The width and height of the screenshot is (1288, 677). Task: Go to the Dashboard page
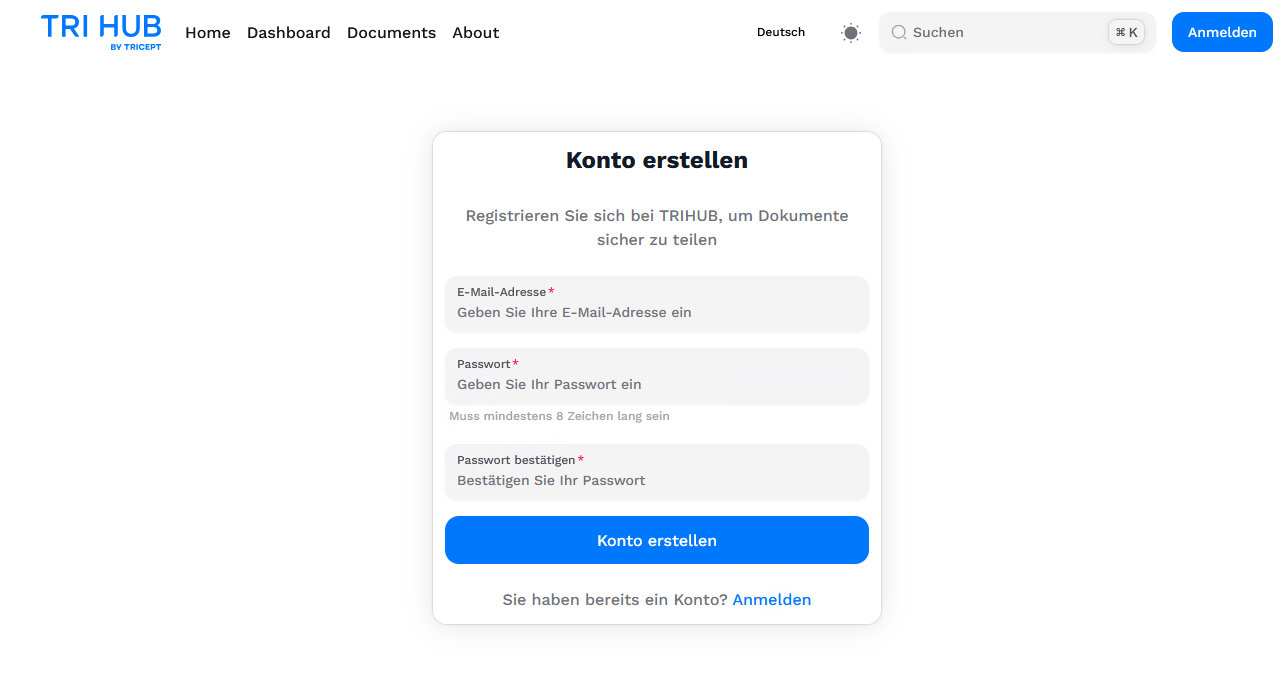(289, 32)
